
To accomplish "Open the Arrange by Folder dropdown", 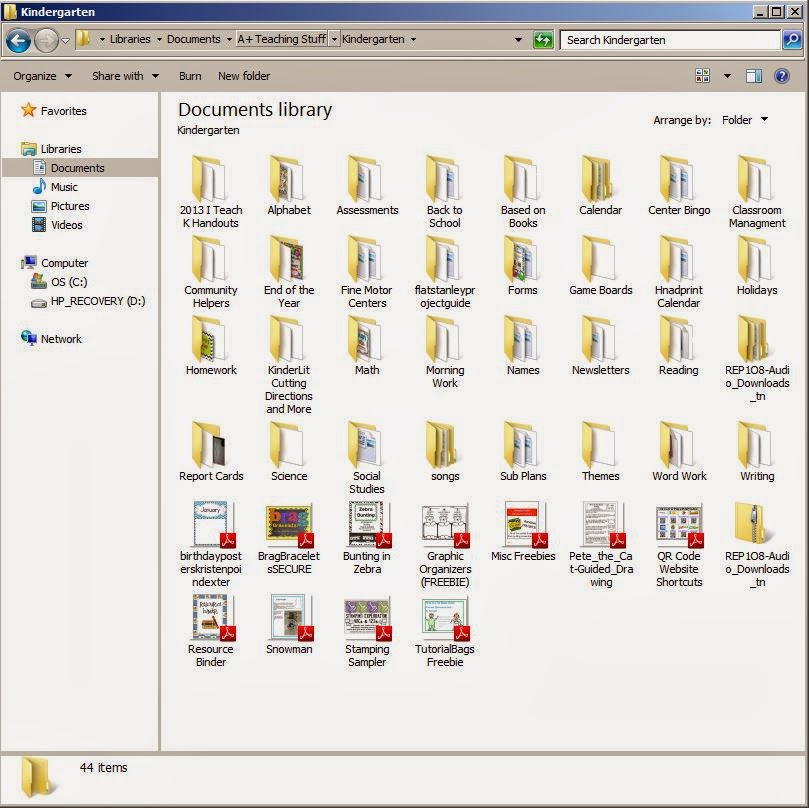I will click(x=745, y=119).
